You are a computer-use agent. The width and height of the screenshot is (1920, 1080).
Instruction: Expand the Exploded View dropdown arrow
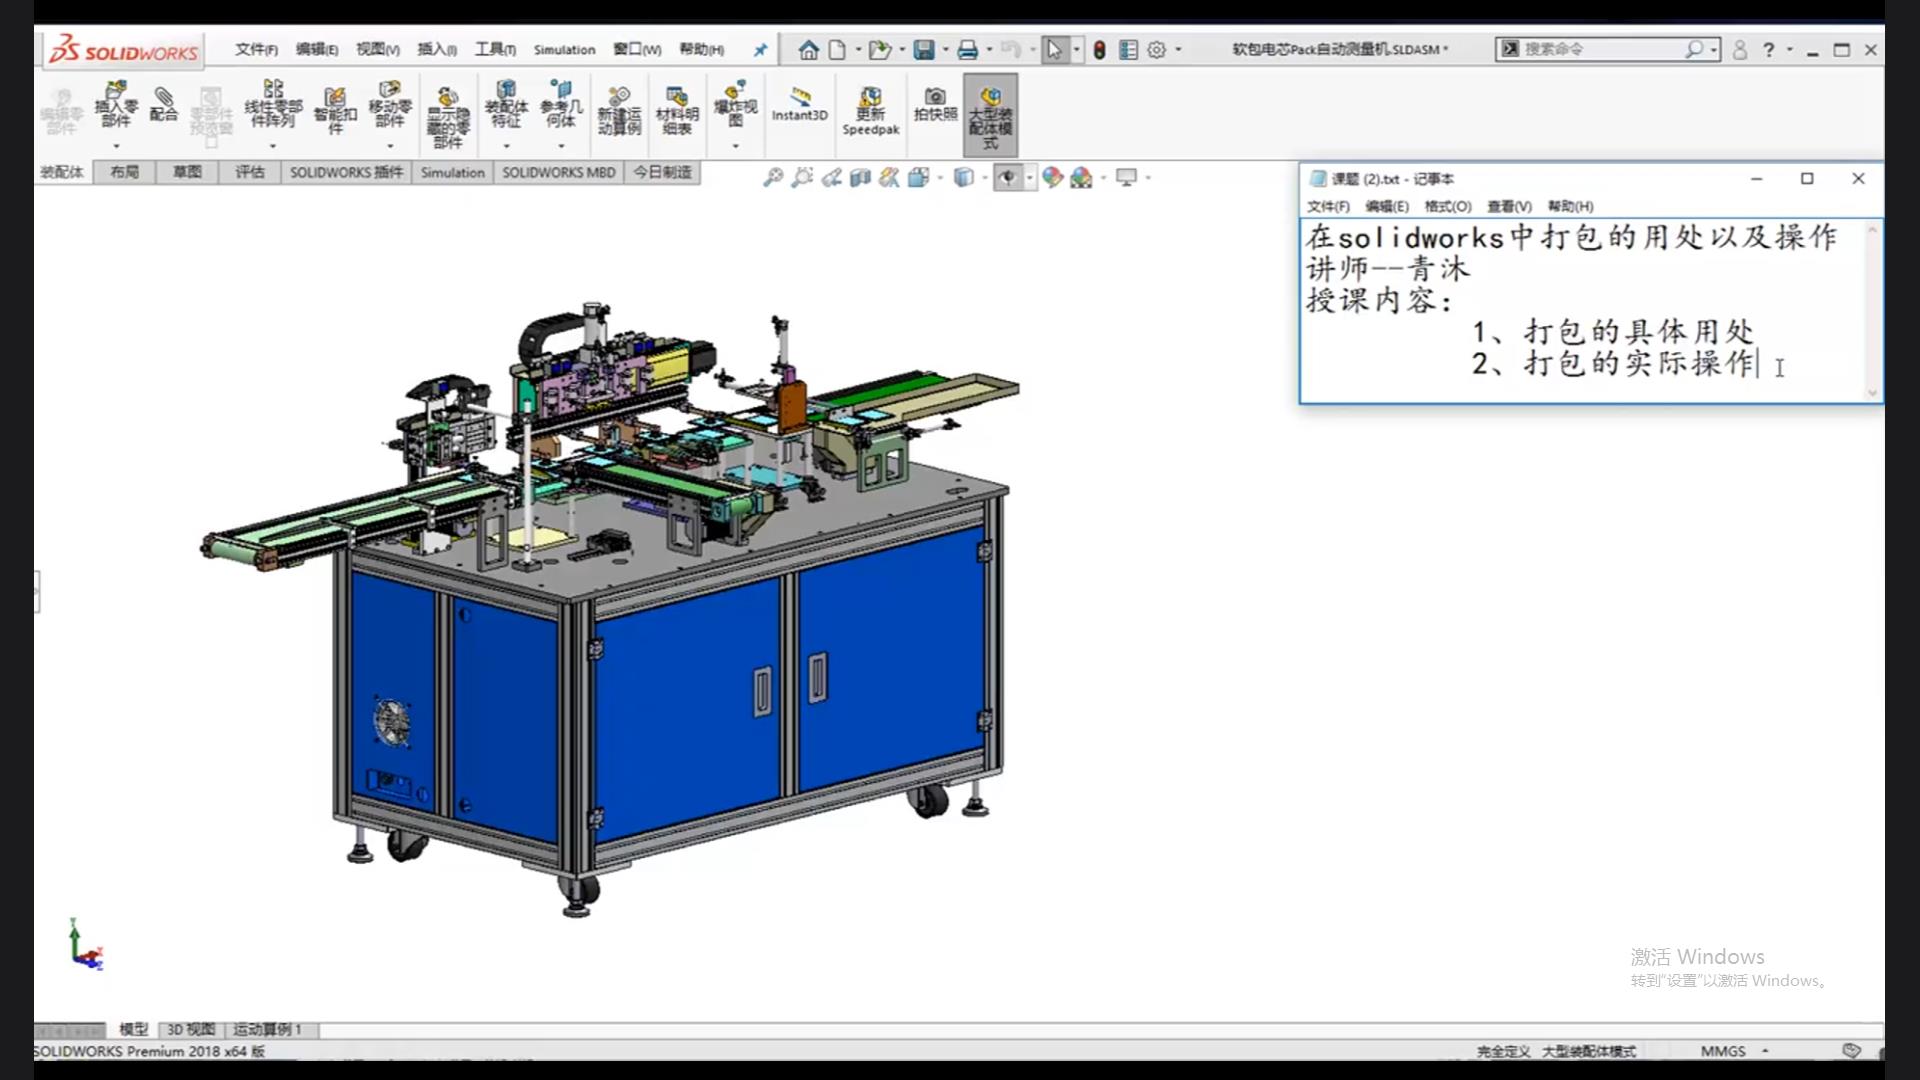(735, 146)
